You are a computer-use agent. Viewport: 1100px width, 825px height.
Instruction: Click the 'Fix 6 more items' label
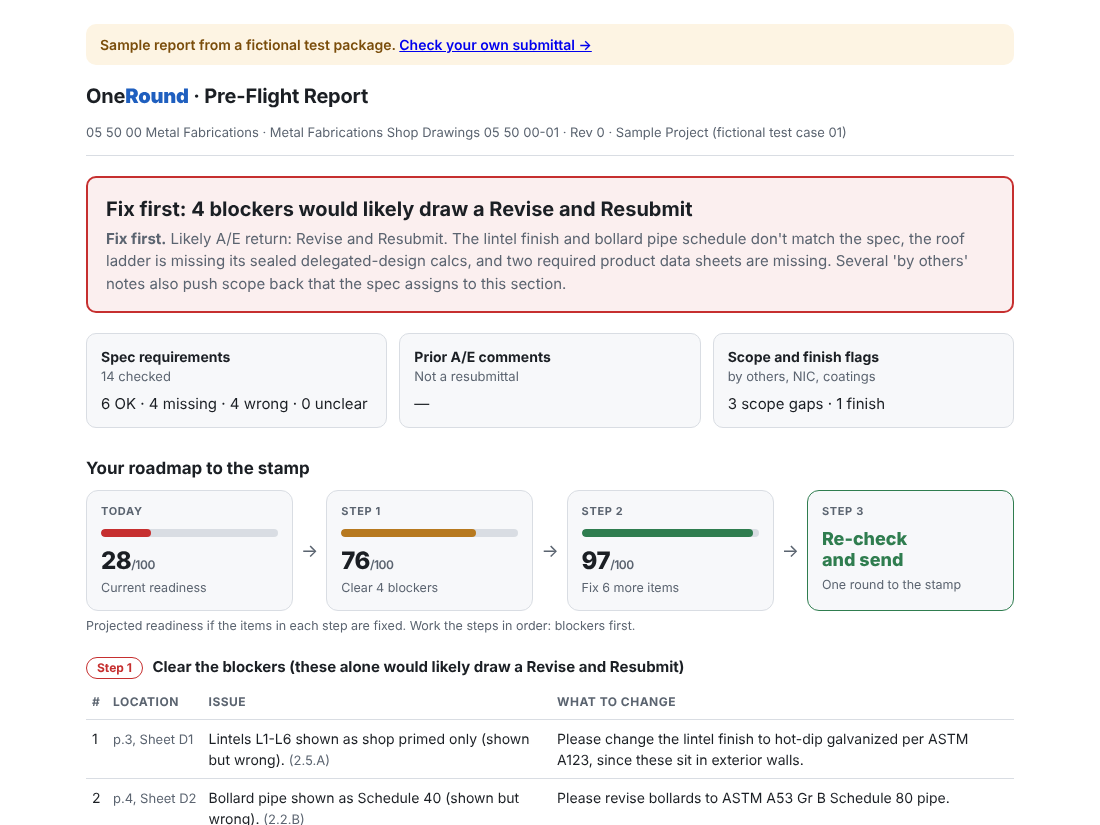pyautogui.click(x=630, y=588)
